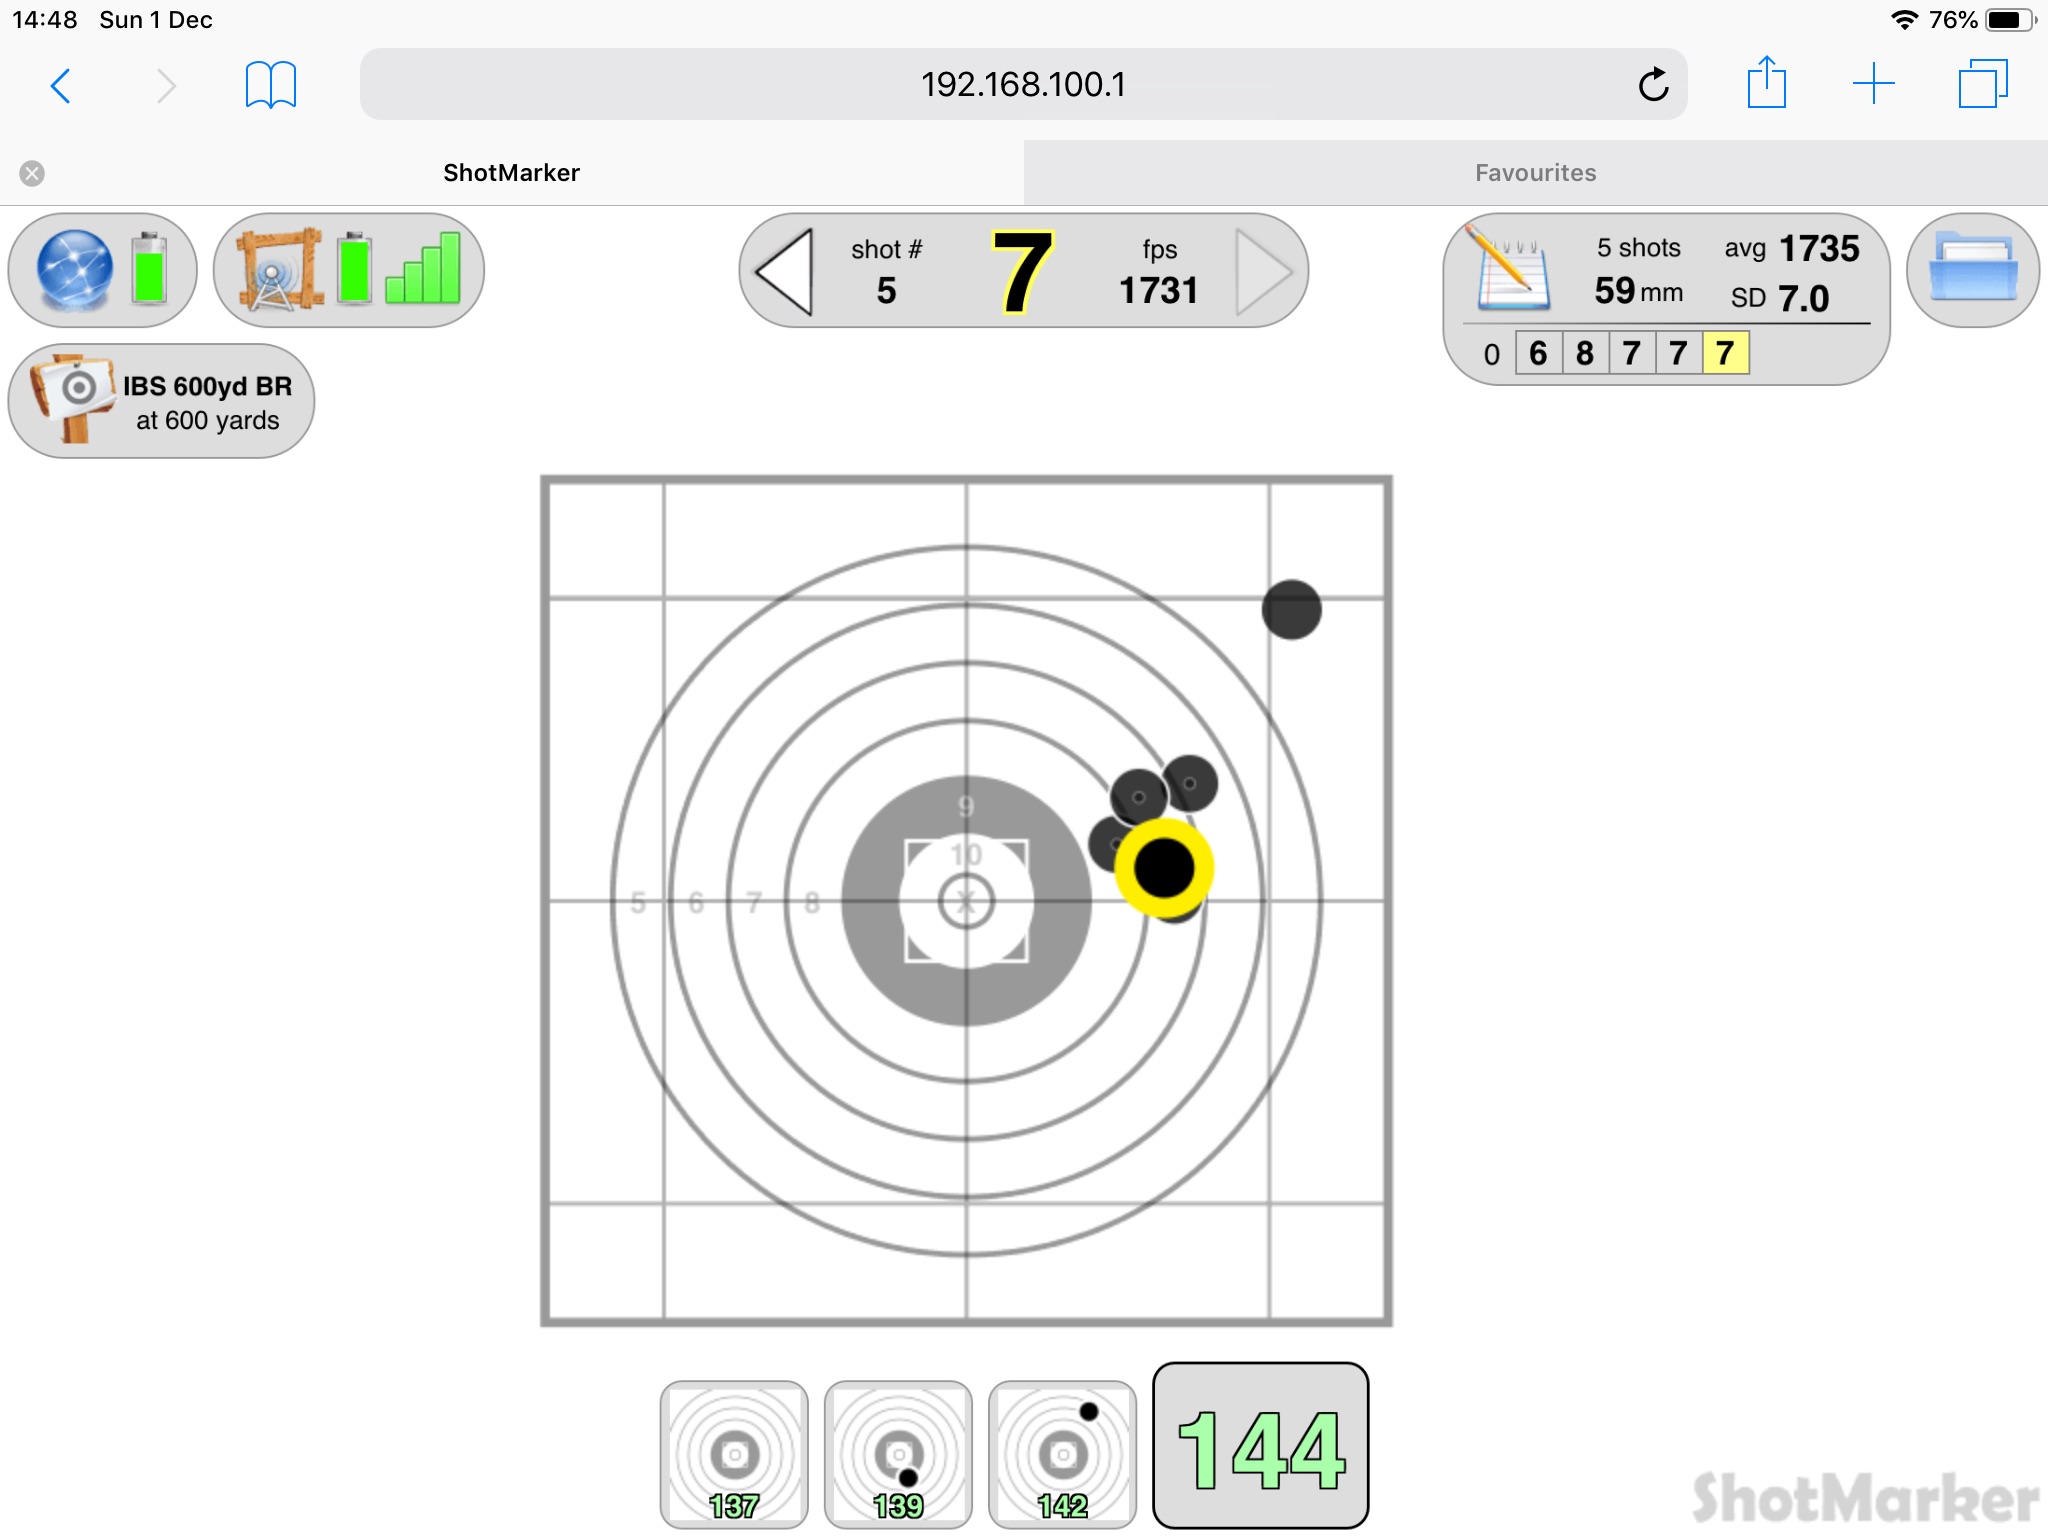Click the yellow highlighted shot on target
Screen dimensions: 2048x1536
1164,867
